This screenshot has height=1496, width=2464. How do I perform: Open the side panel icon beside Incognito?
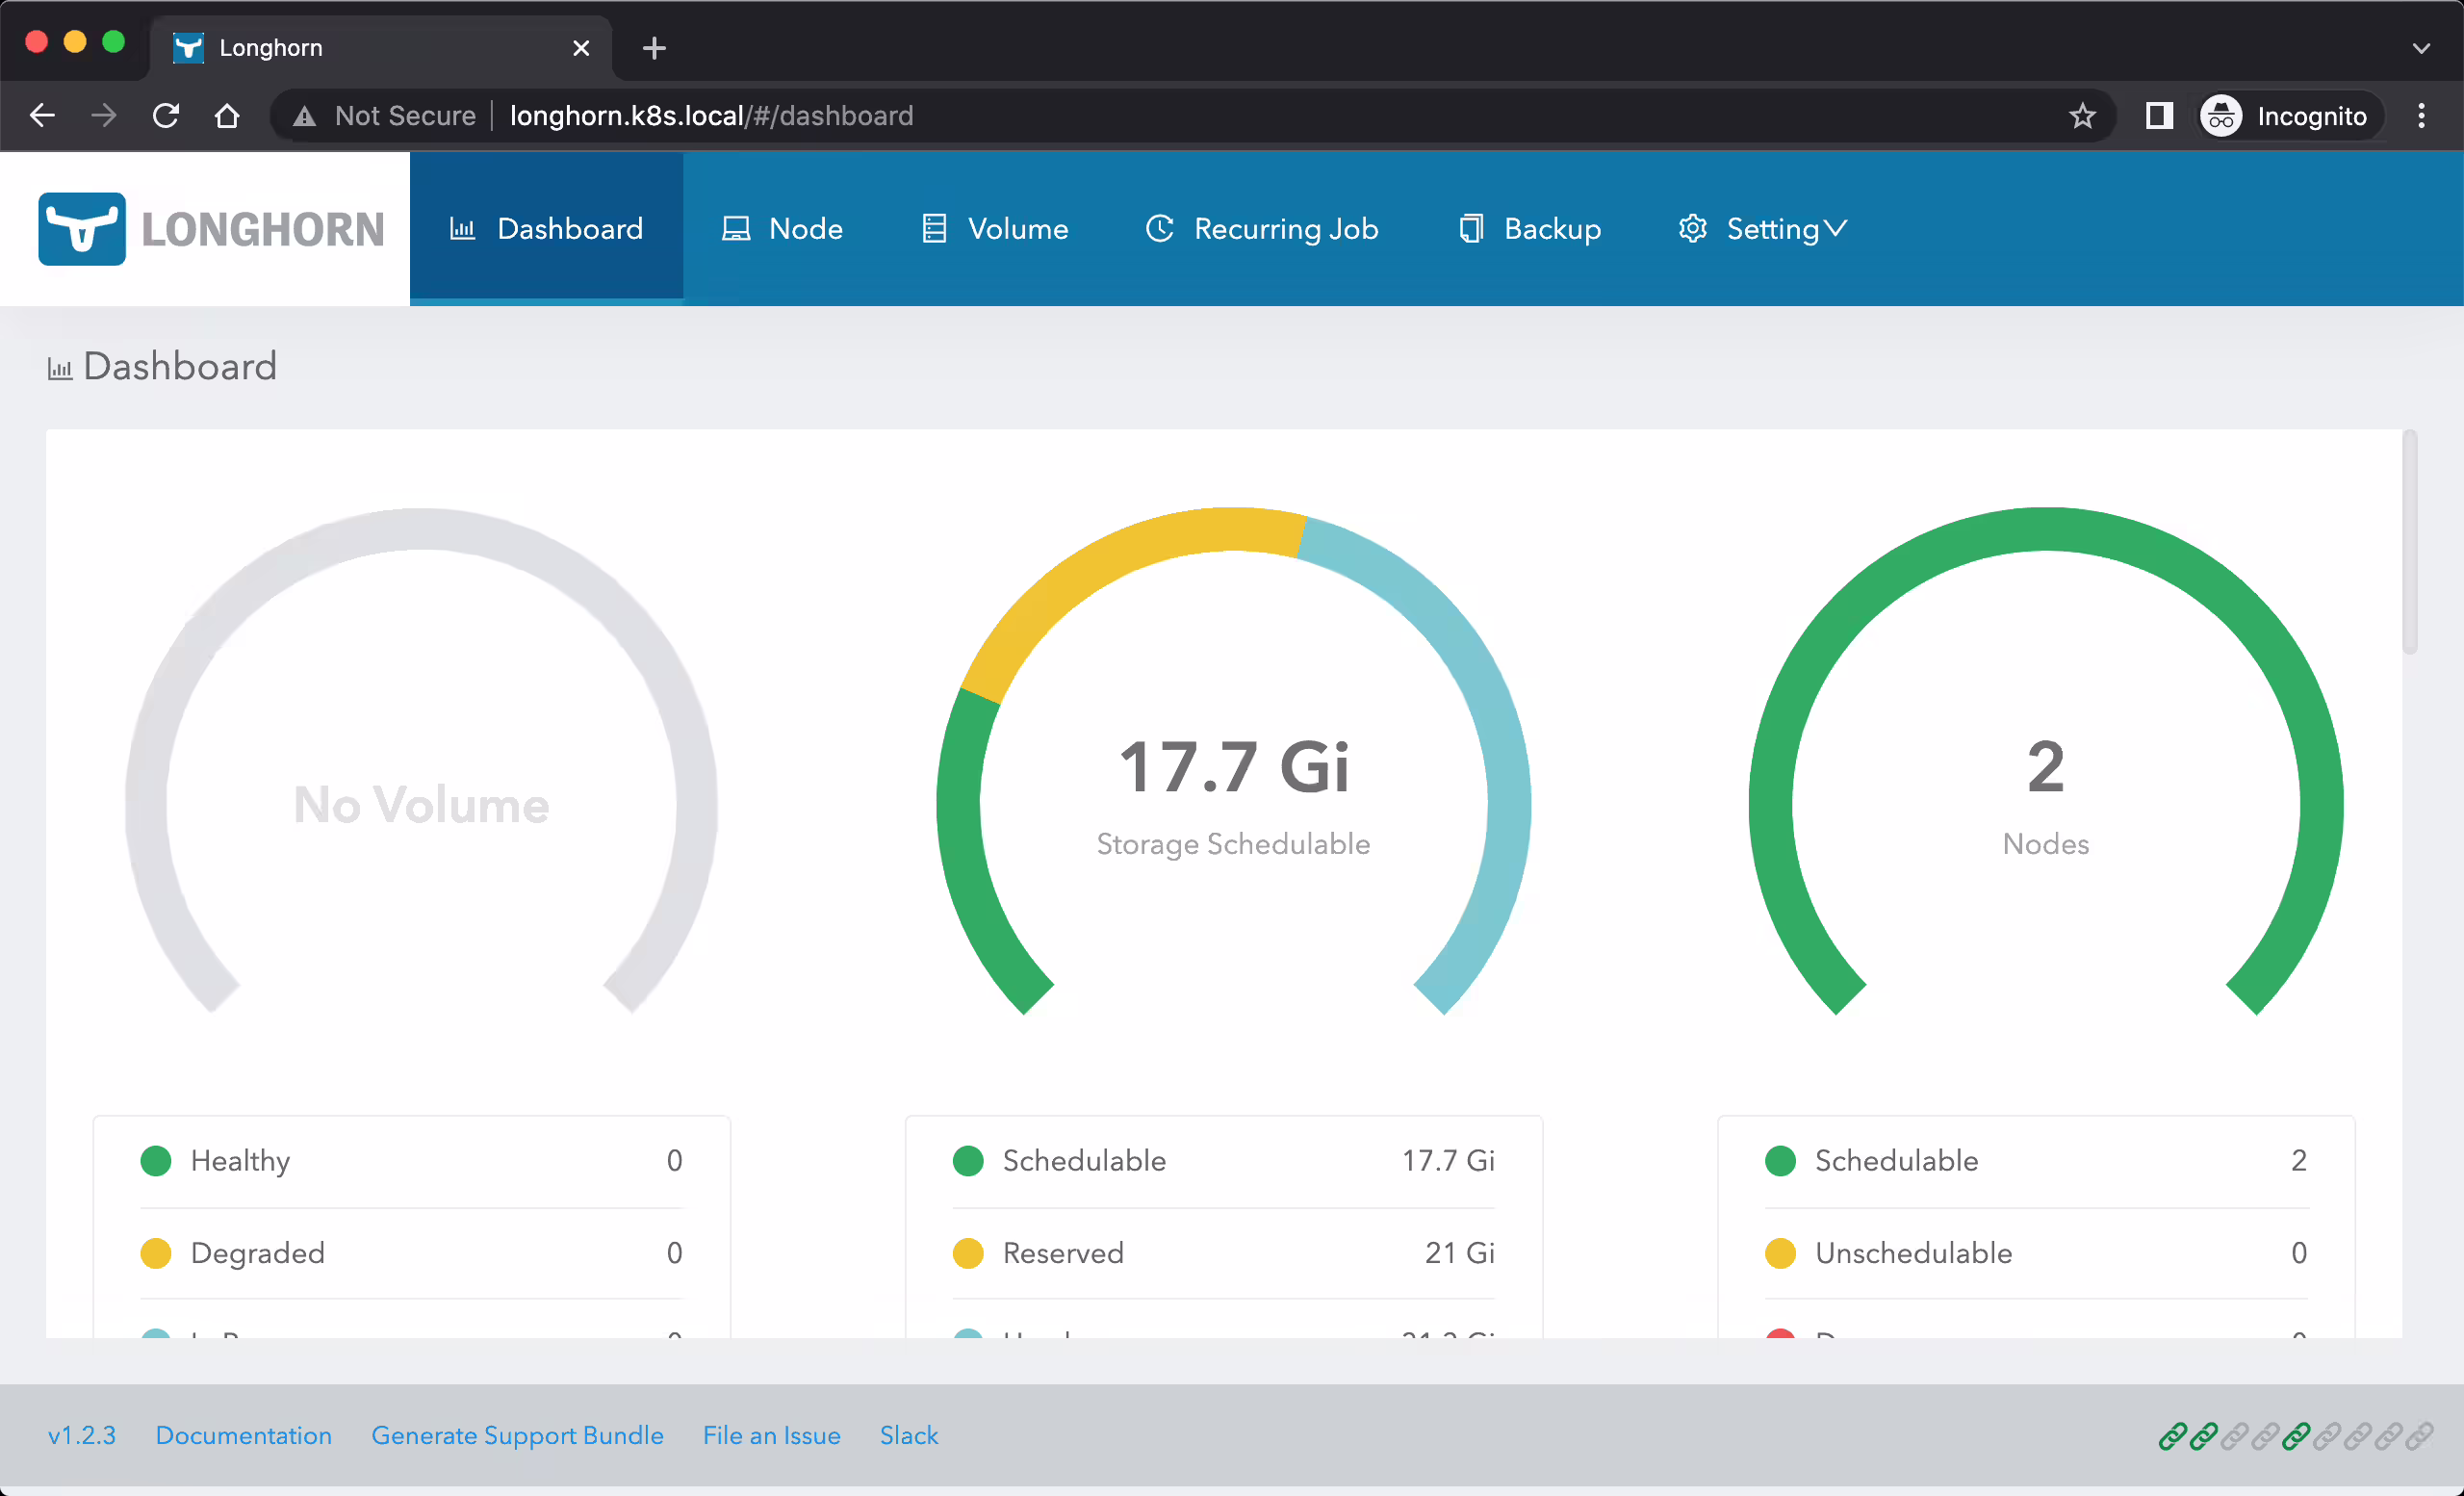tap(2159, 116)
